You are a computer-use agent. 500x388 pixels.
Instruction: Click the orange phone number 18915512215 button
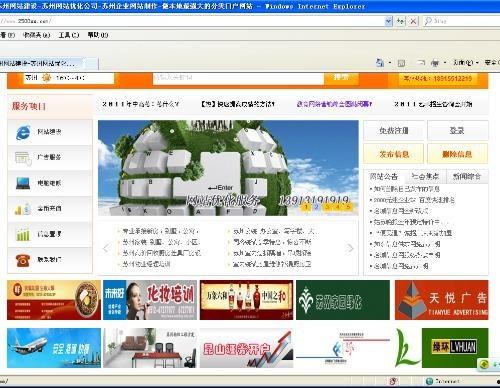pyautogui.click(x=438, y=79)
